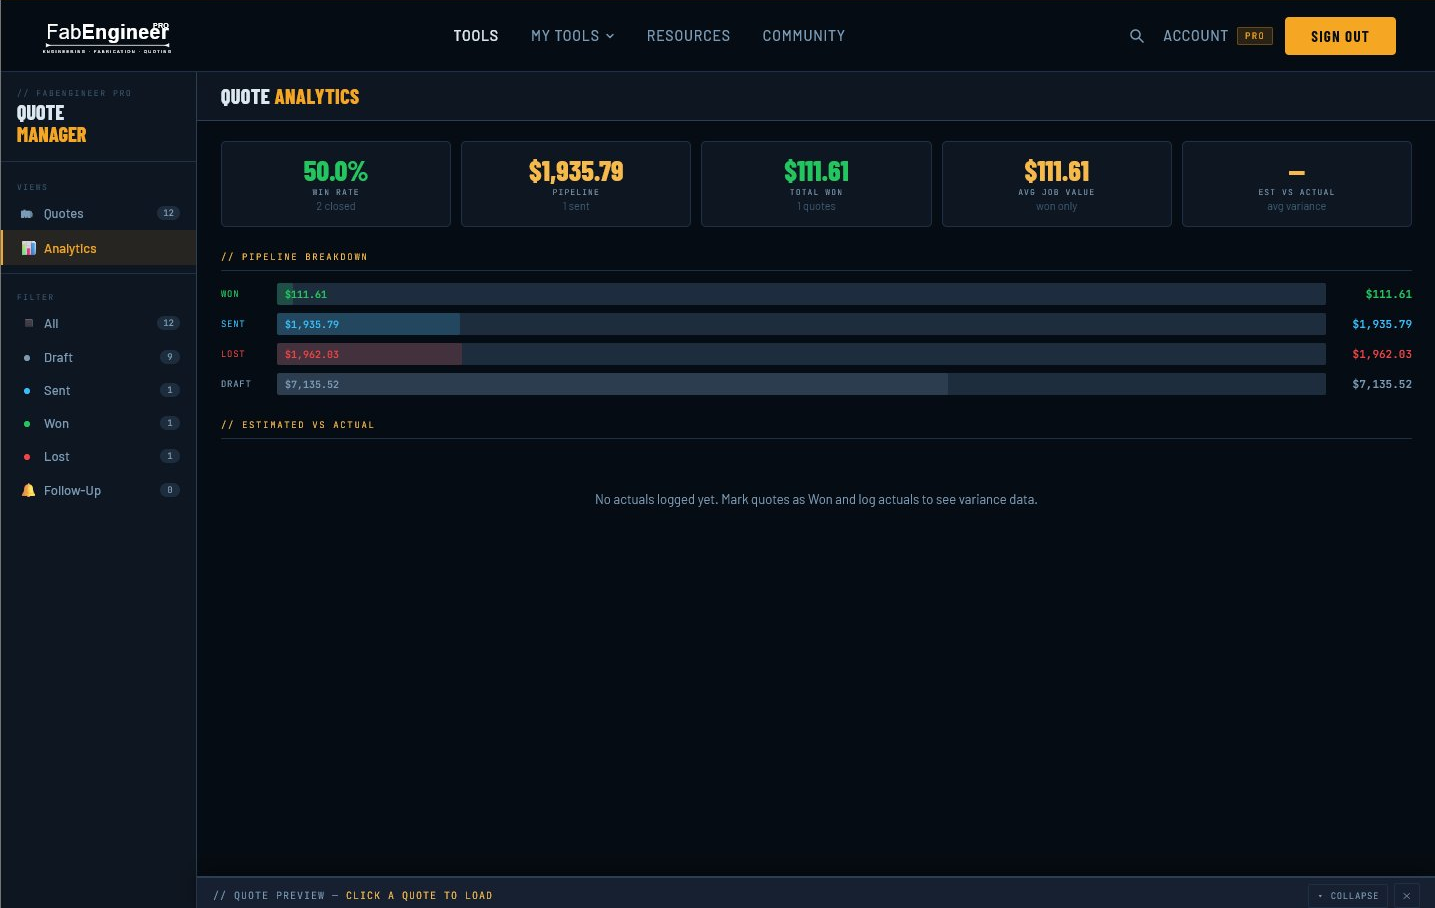Click the All filter stack icon

click(x=29, y=323)
